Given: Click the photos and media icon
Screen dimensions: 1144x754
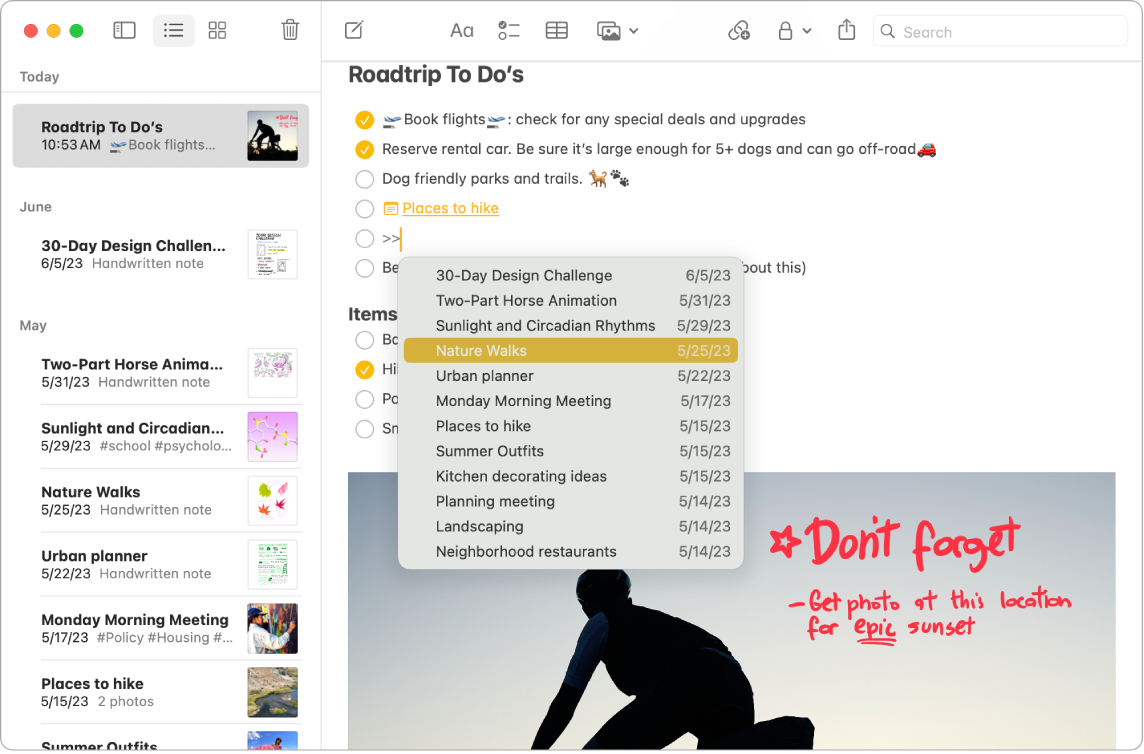Looking at the screenshot, I should (607, 30).
